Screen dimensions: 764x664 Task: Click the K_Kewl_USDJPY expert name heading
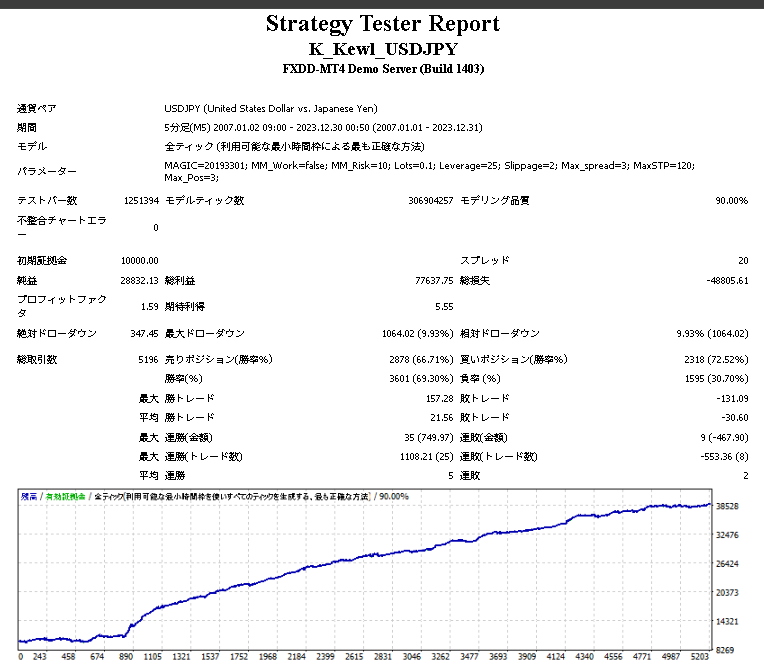point(382,49)
